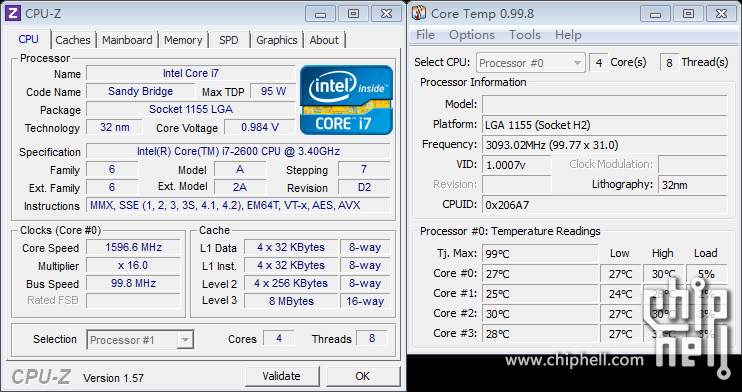The width and height of the screenshot is (742, 392).
Task: Click the Specification field i7-2600 CPU @ 3.40GHz
Action: (238, 151)
